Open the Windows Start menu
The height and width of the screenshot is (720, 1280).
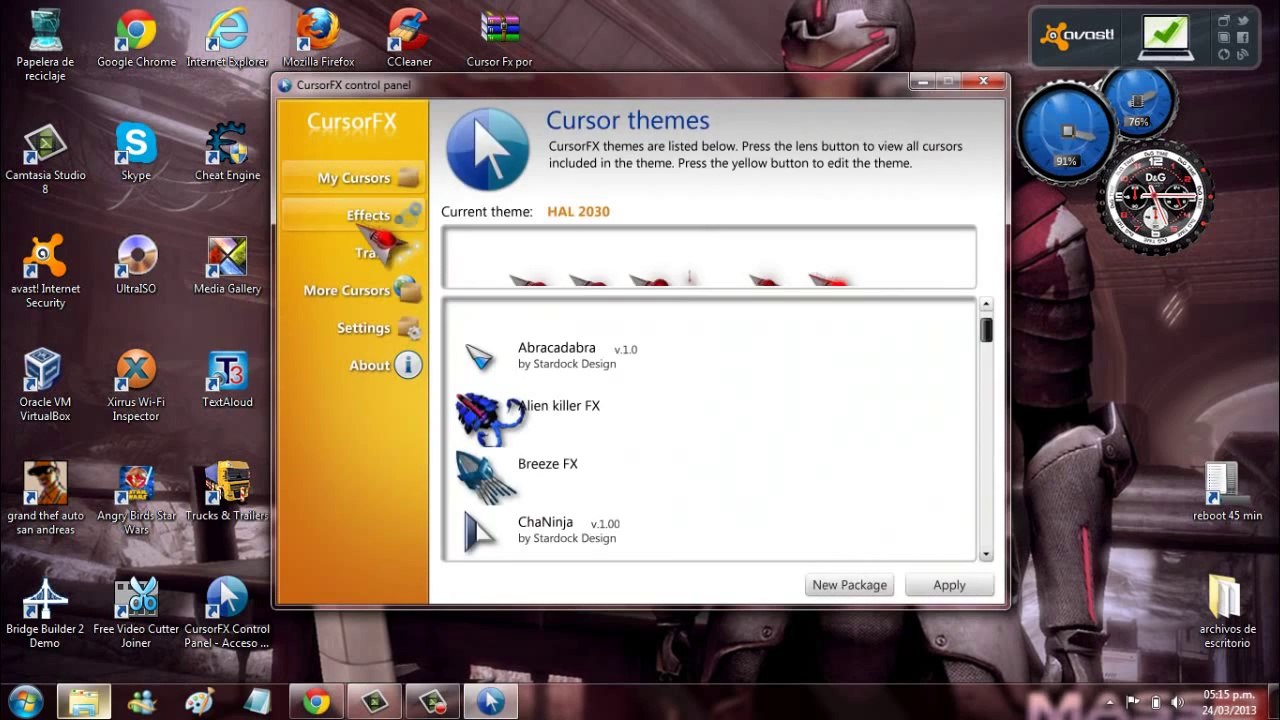[25, 701]
